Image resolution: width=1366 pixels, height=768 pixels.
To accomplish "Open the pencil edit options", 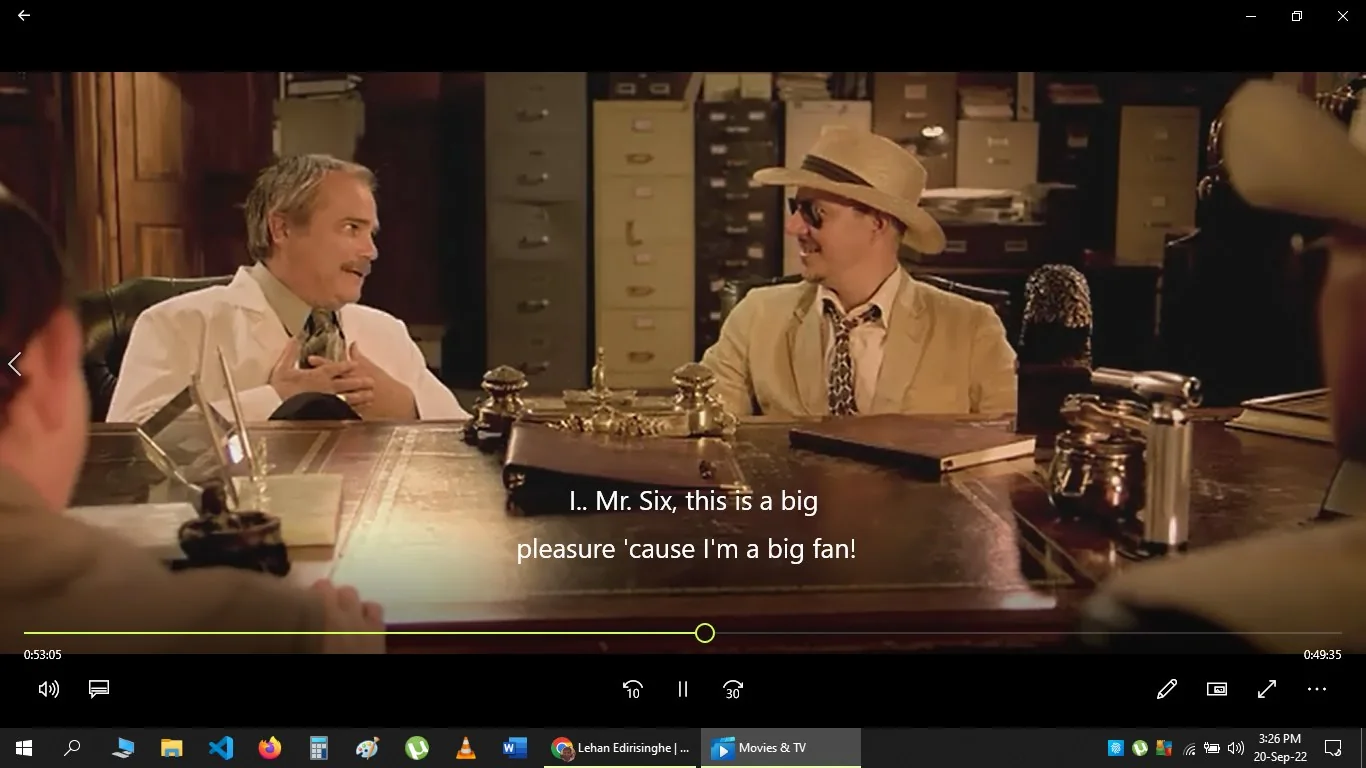I will click(x=1166, y=689).
